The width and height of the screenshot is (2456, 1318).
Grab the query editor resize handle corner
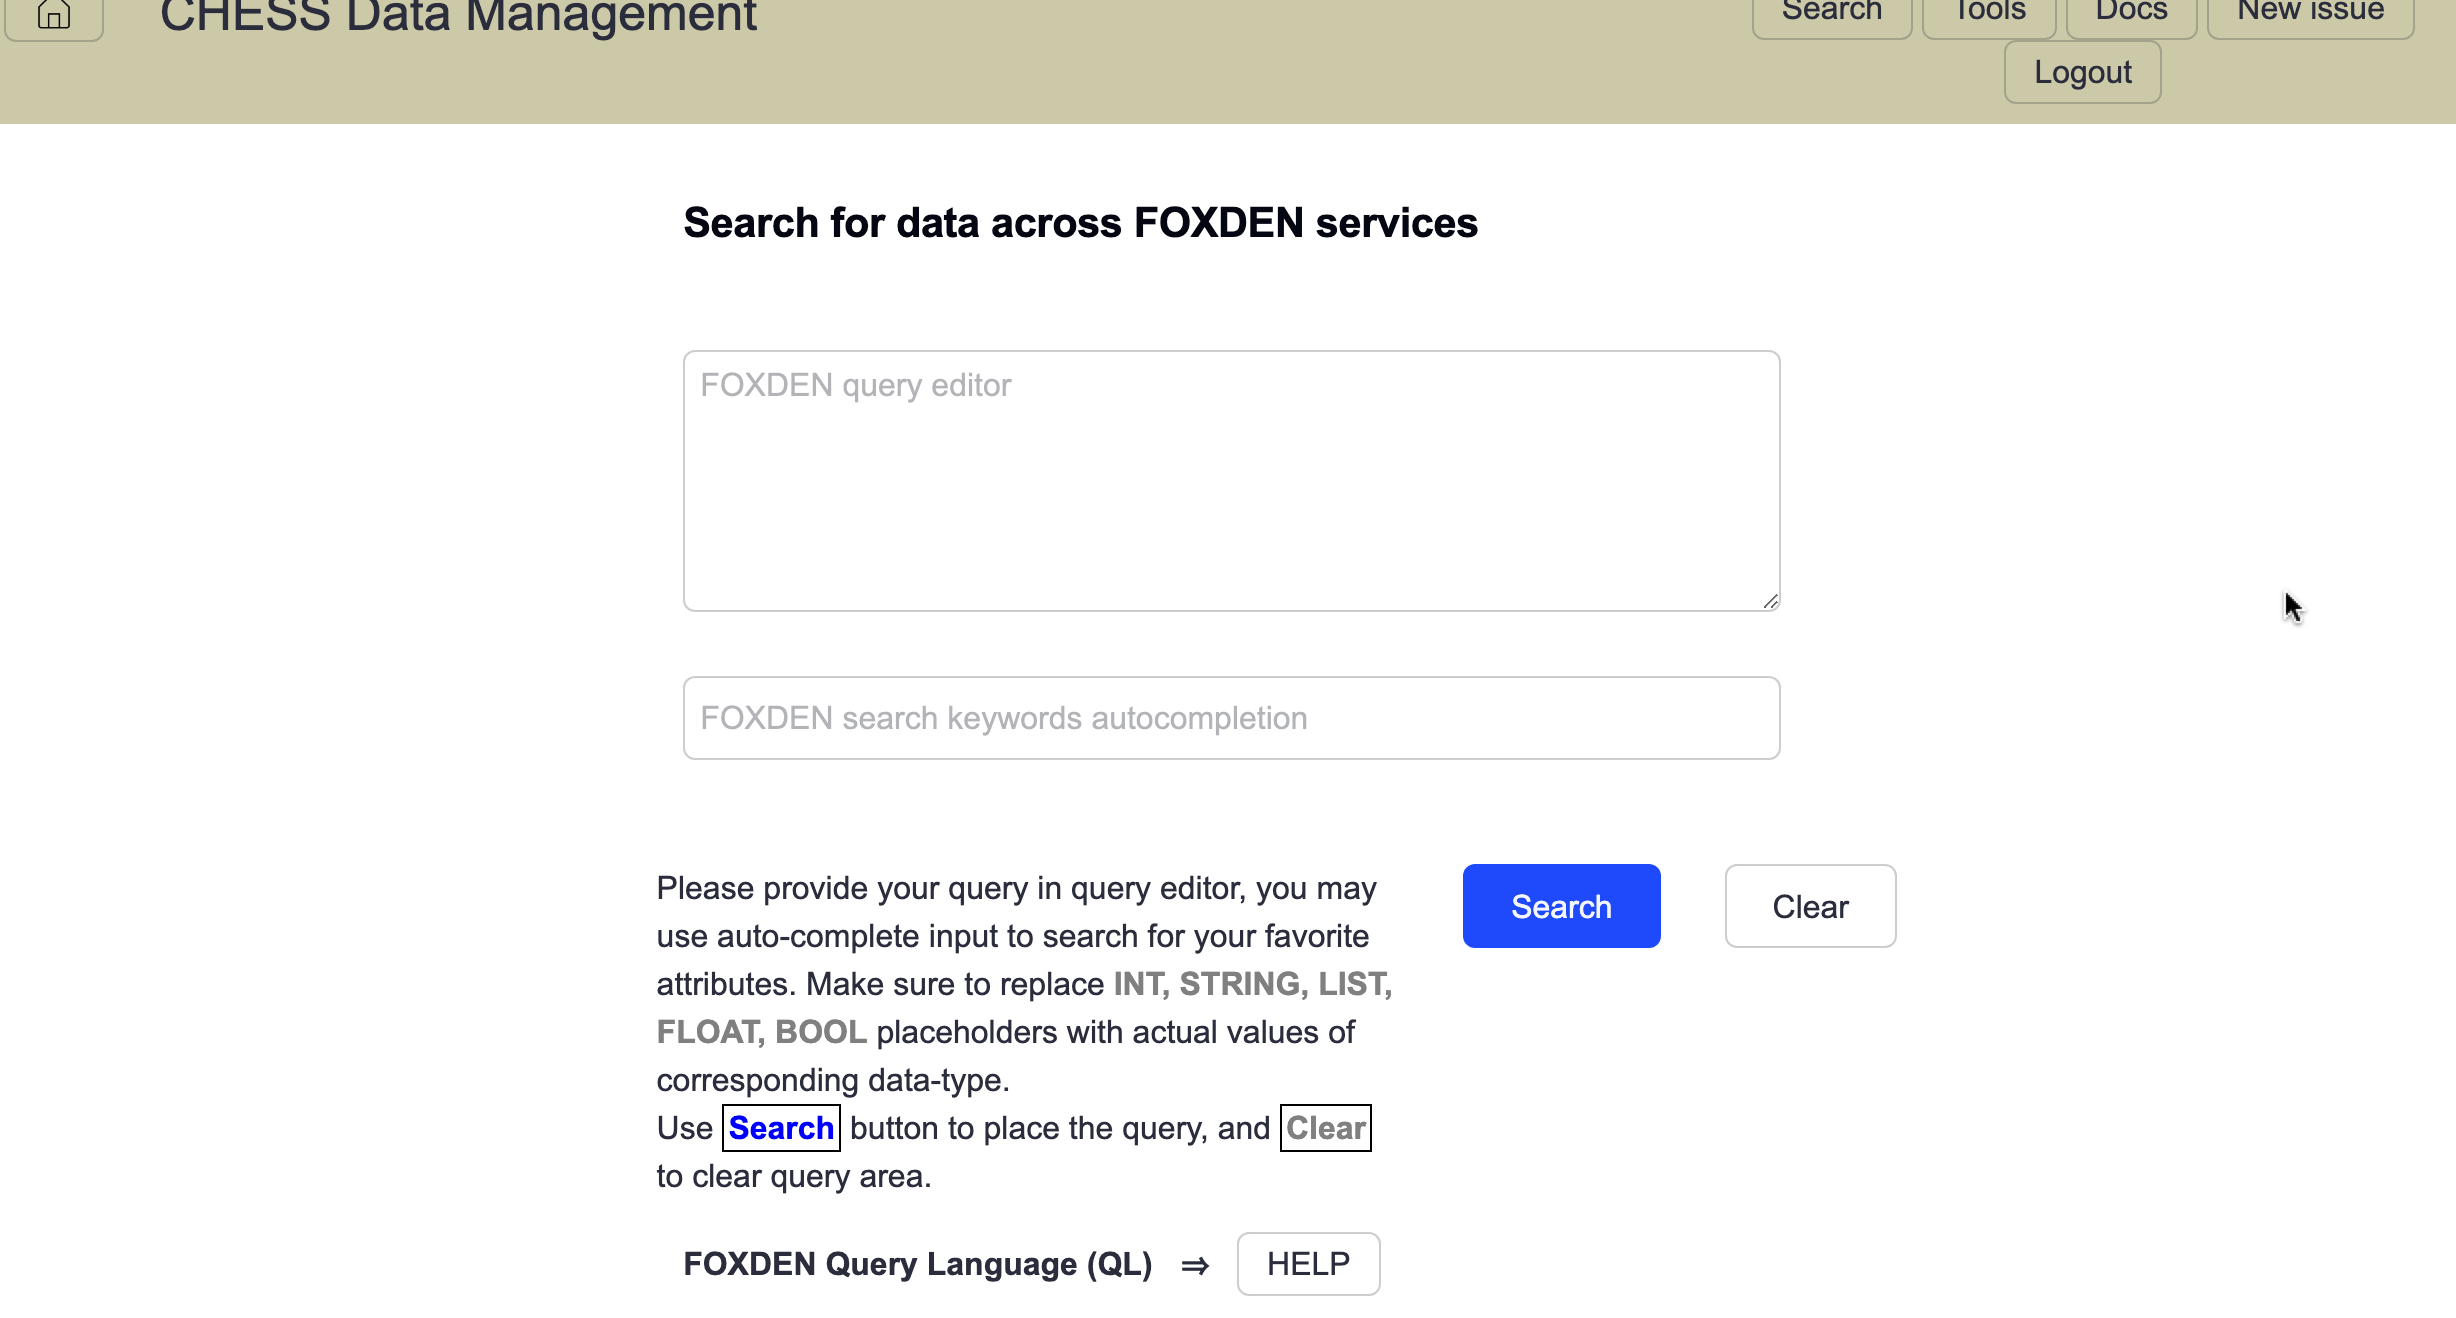tap(1770, 601)
